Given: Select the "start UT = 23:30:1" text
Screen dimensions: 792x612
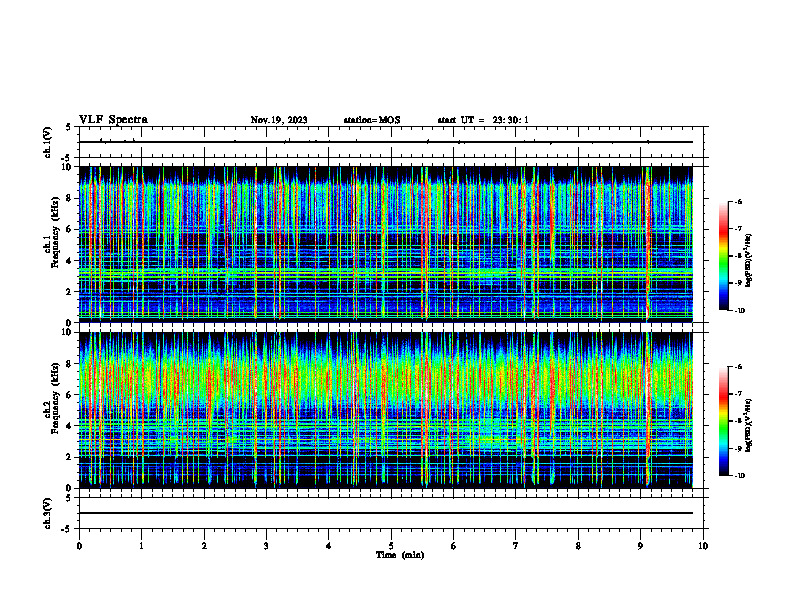Looking at the screenshot, I should (x=483, y=120).
